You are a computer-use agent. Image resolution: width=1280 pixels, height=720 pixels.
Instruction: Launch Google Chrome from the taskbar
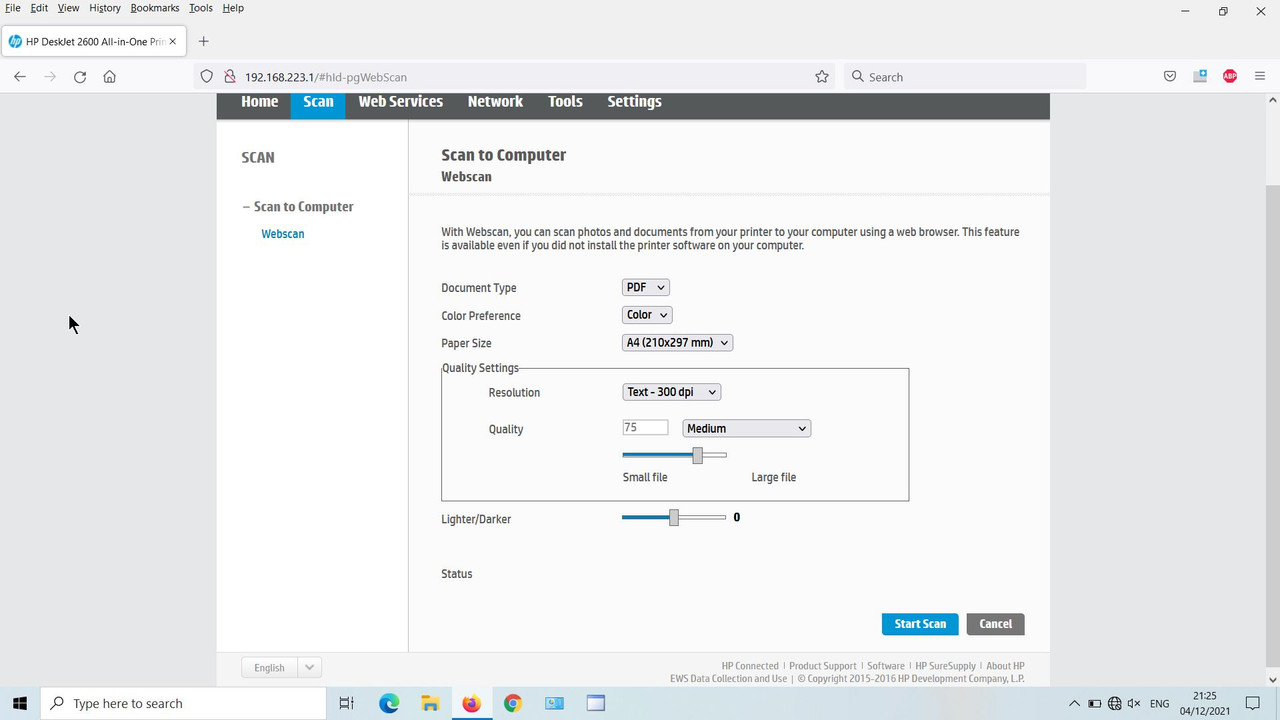[x=512, y=703]
